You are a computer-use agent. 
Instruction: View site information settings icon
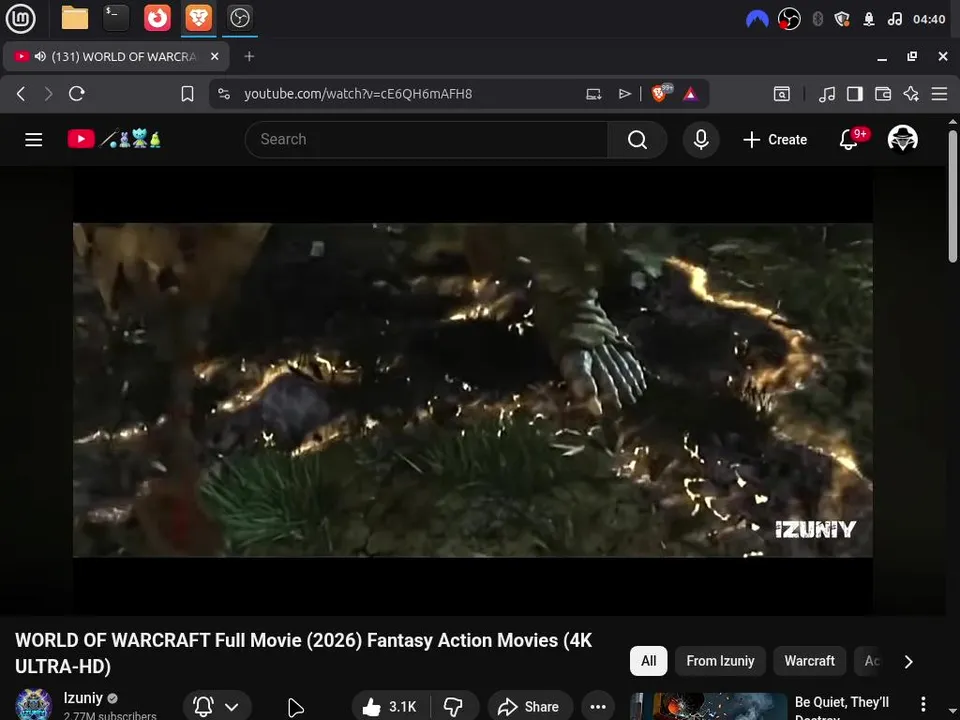(x=224, y=94)
